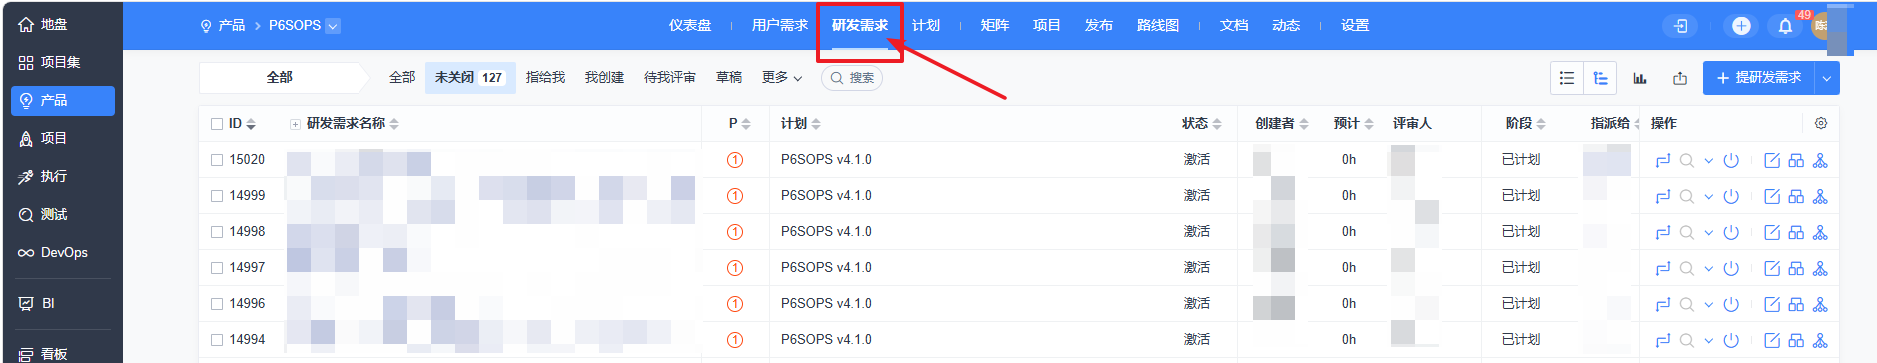Check the box for requirement 15020
Screen dimensions: 1877x363
click(x=217, y=160)
